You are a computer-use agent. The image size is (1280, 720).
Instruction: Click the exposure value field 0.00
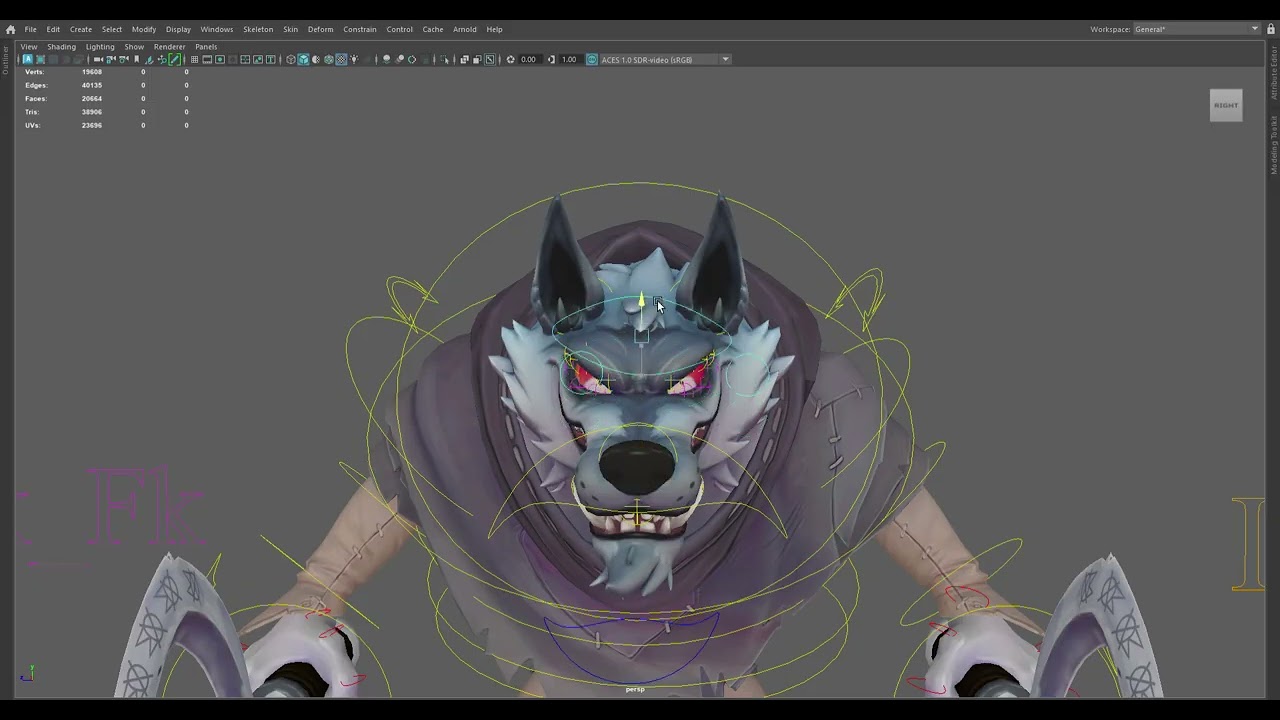coord(529,59)
